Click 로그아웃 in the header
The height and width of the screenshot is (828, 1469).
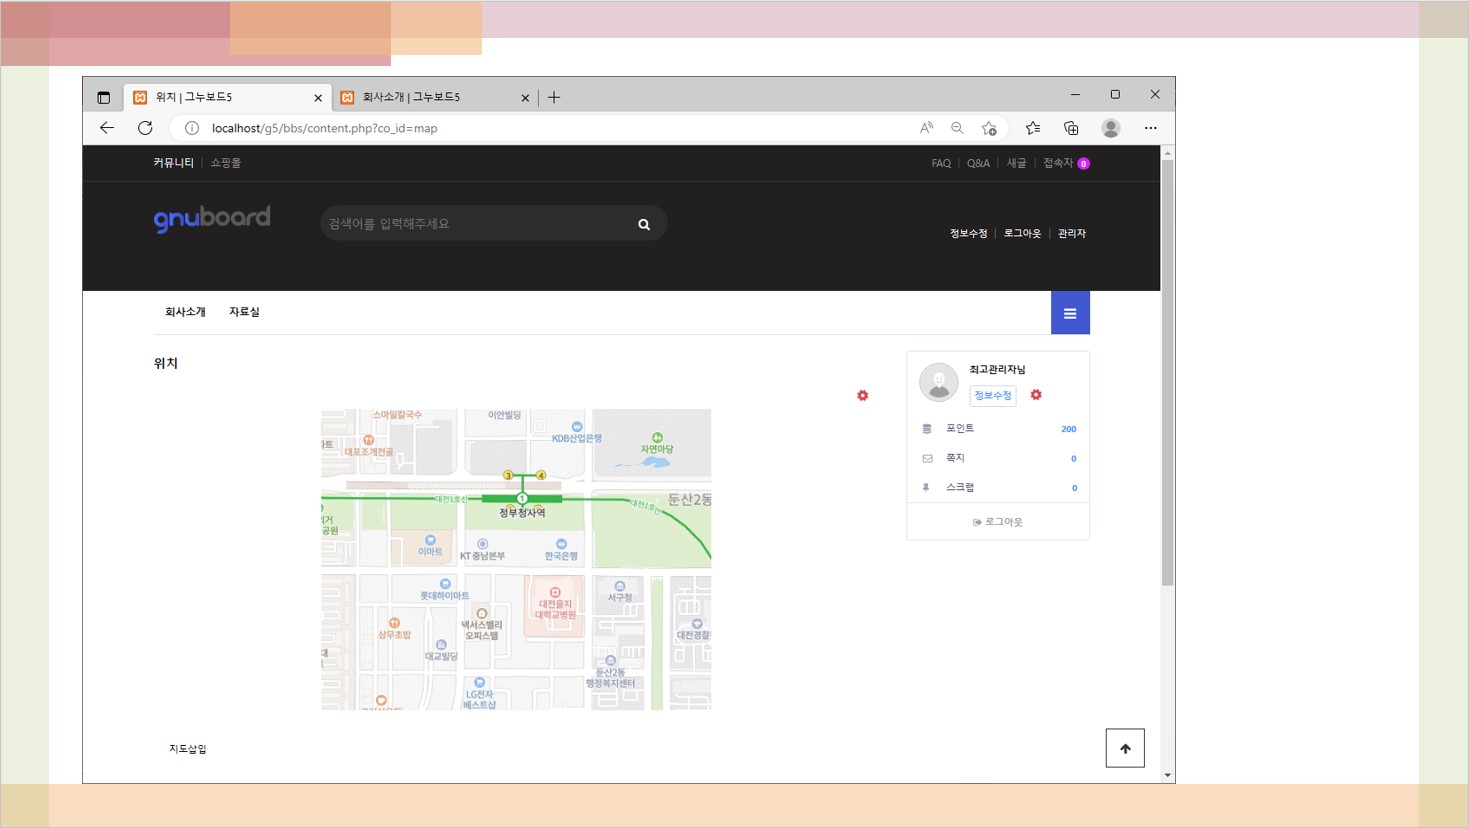(1022, 233)
